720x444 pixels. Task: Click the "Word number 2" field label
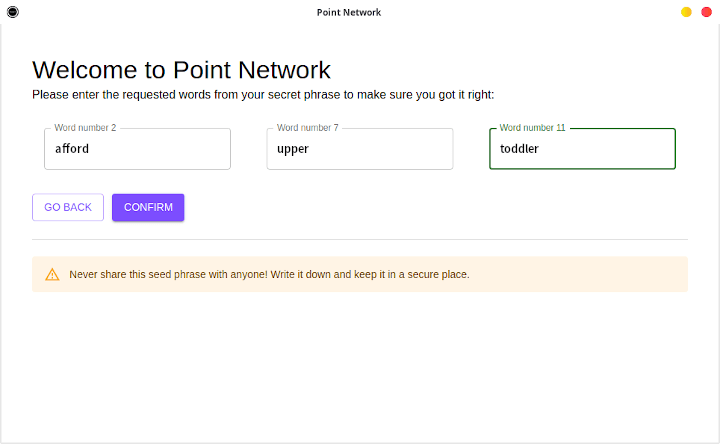(85, 128)
